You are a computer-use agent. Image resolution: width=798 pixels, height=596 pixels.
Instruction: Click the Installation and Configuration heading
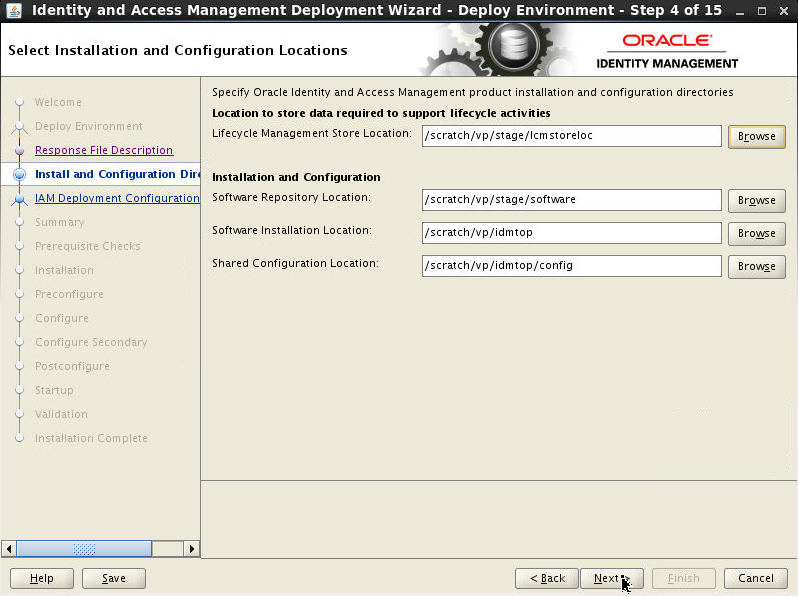(296, 177)
